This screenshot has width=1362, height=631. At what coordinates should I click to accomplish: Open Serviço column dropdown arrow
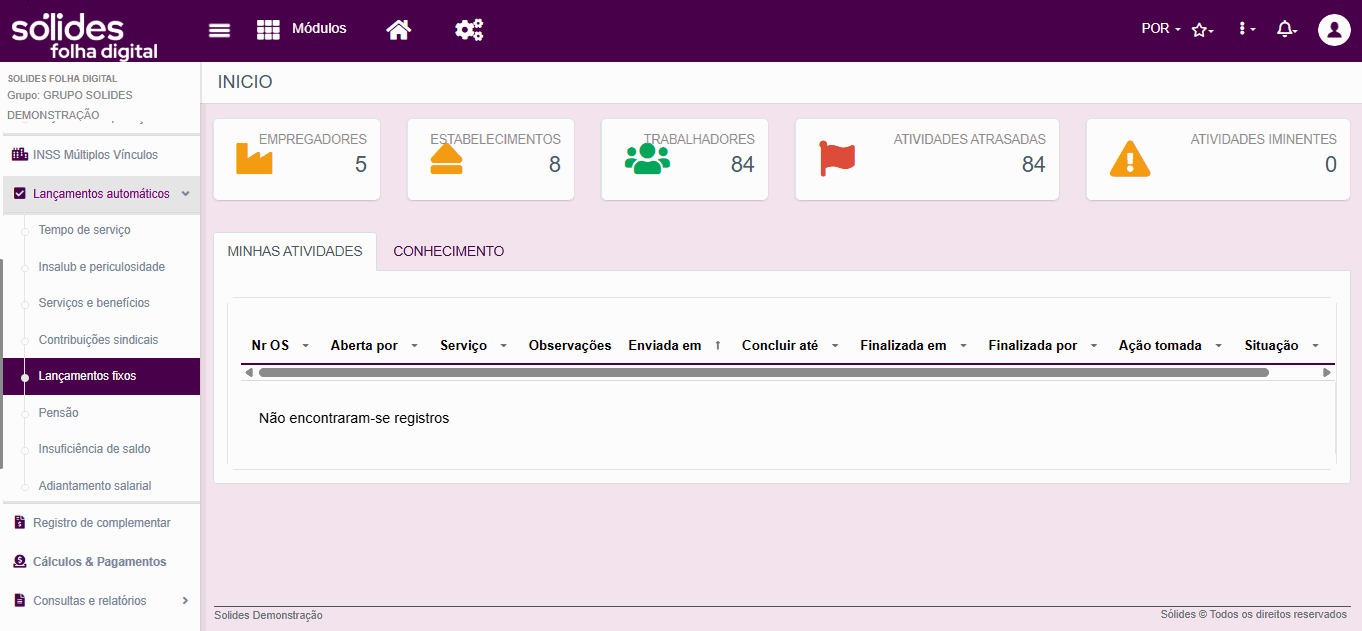click(503, 346)
